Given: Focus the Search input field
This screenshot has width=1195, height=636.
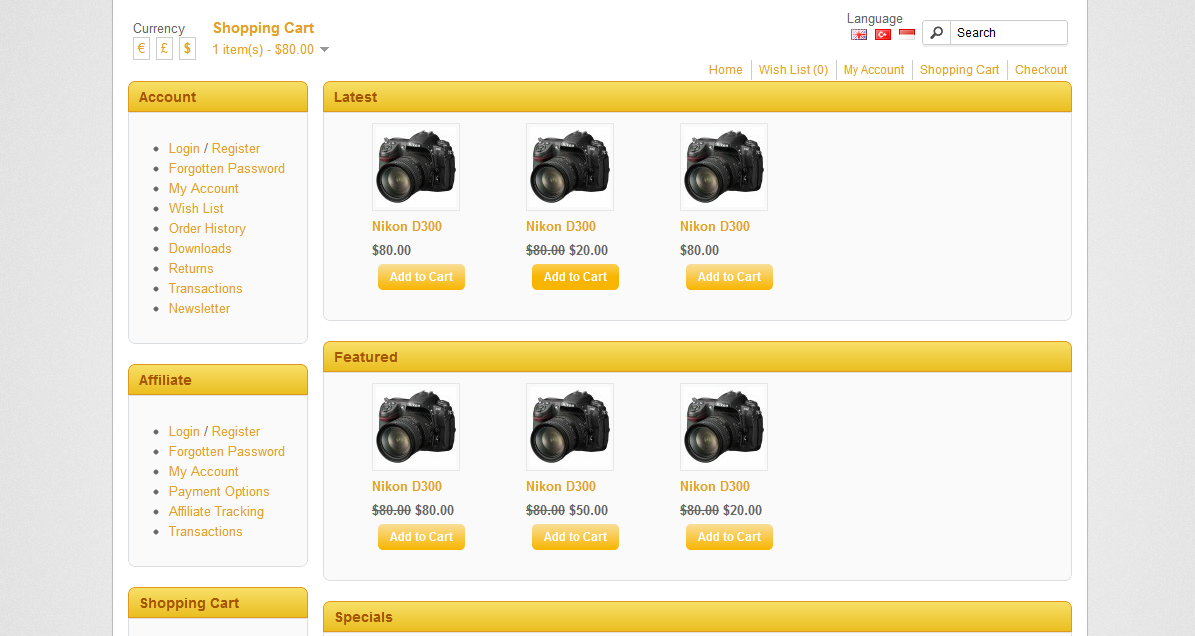Looking at the screenshot, I should [x=1008, y=33].
